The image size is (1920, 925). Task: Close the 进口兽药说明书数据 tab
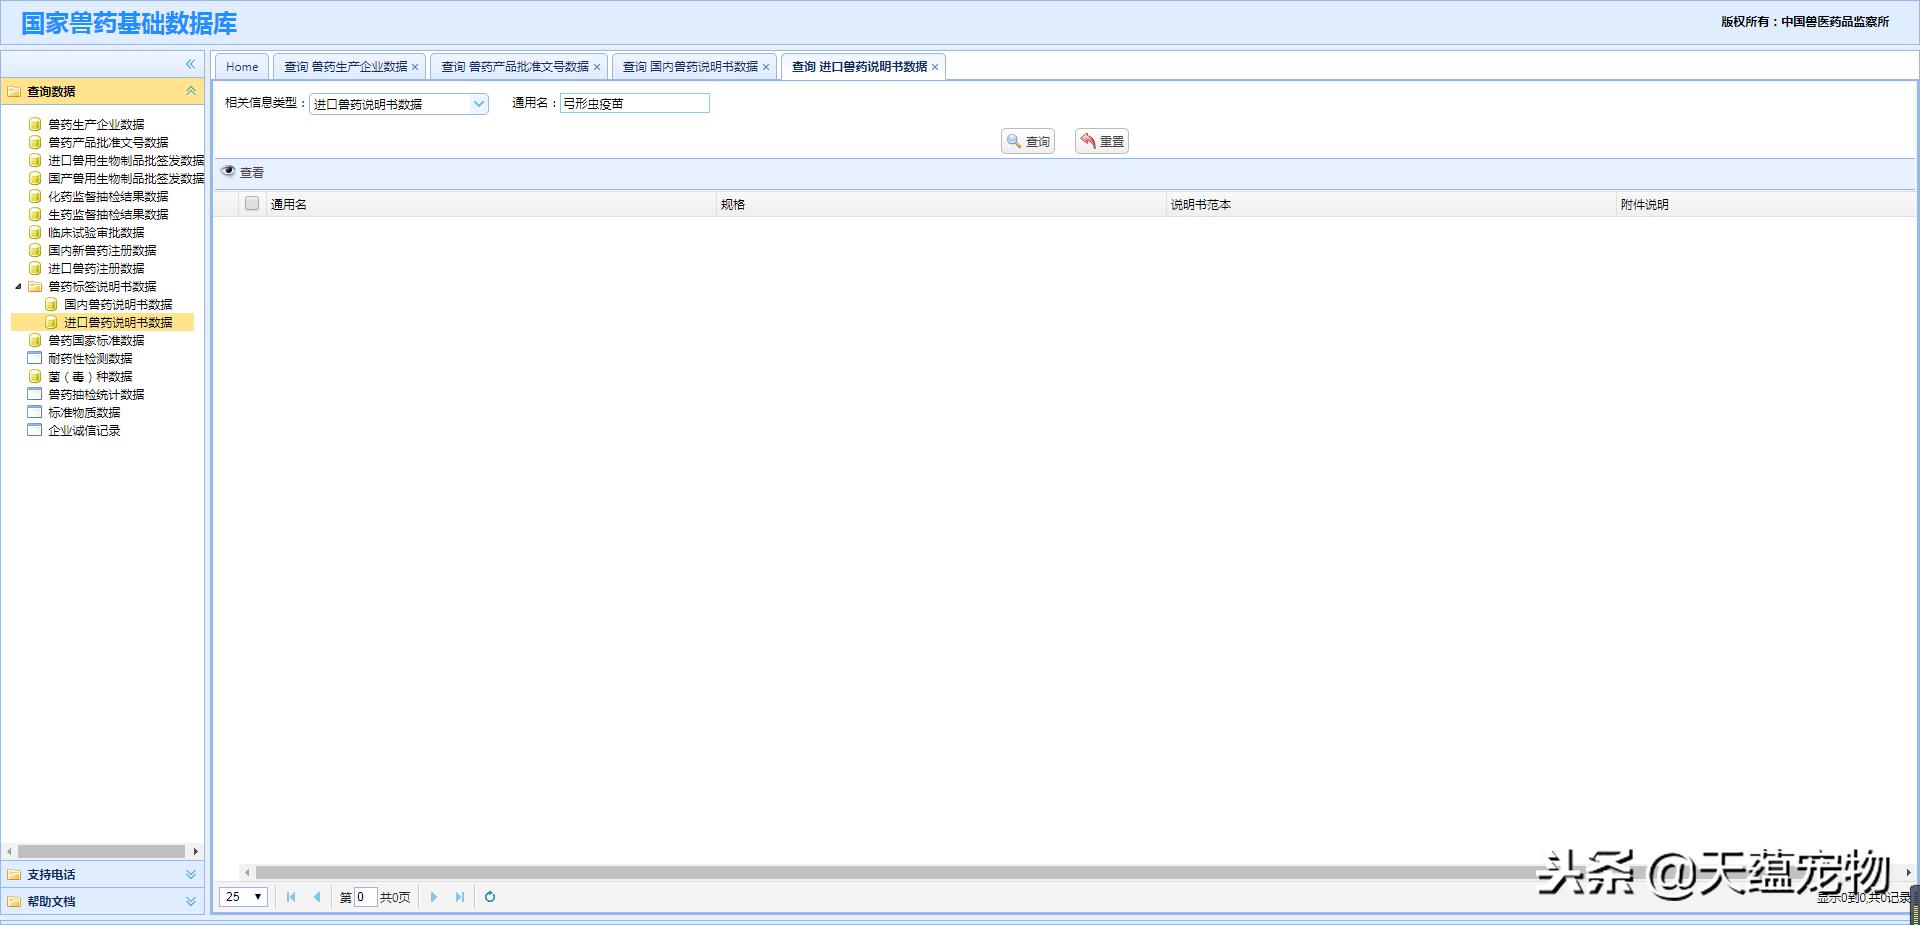[935, 67]
